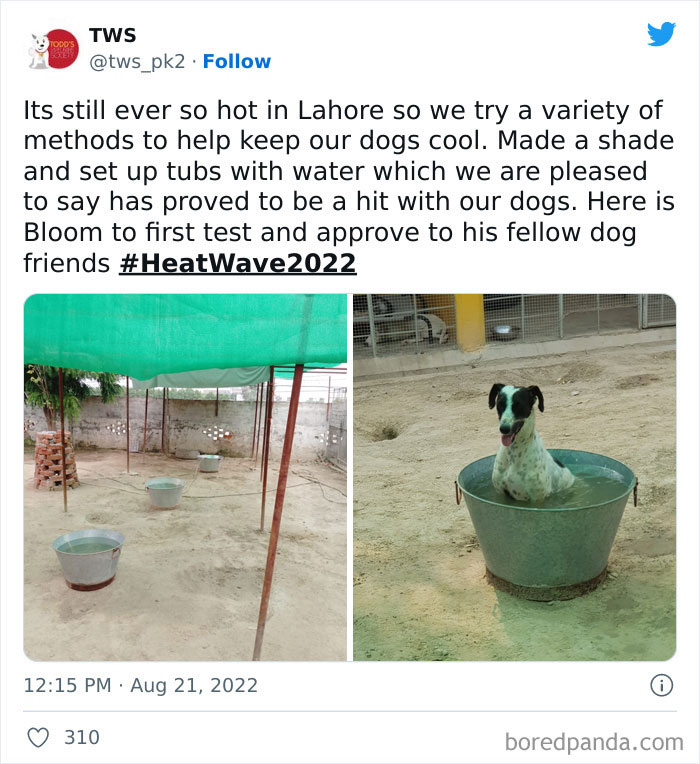Open the #HeatWave2022 hashtag link

pyautogui.click(x=238, y=263)
